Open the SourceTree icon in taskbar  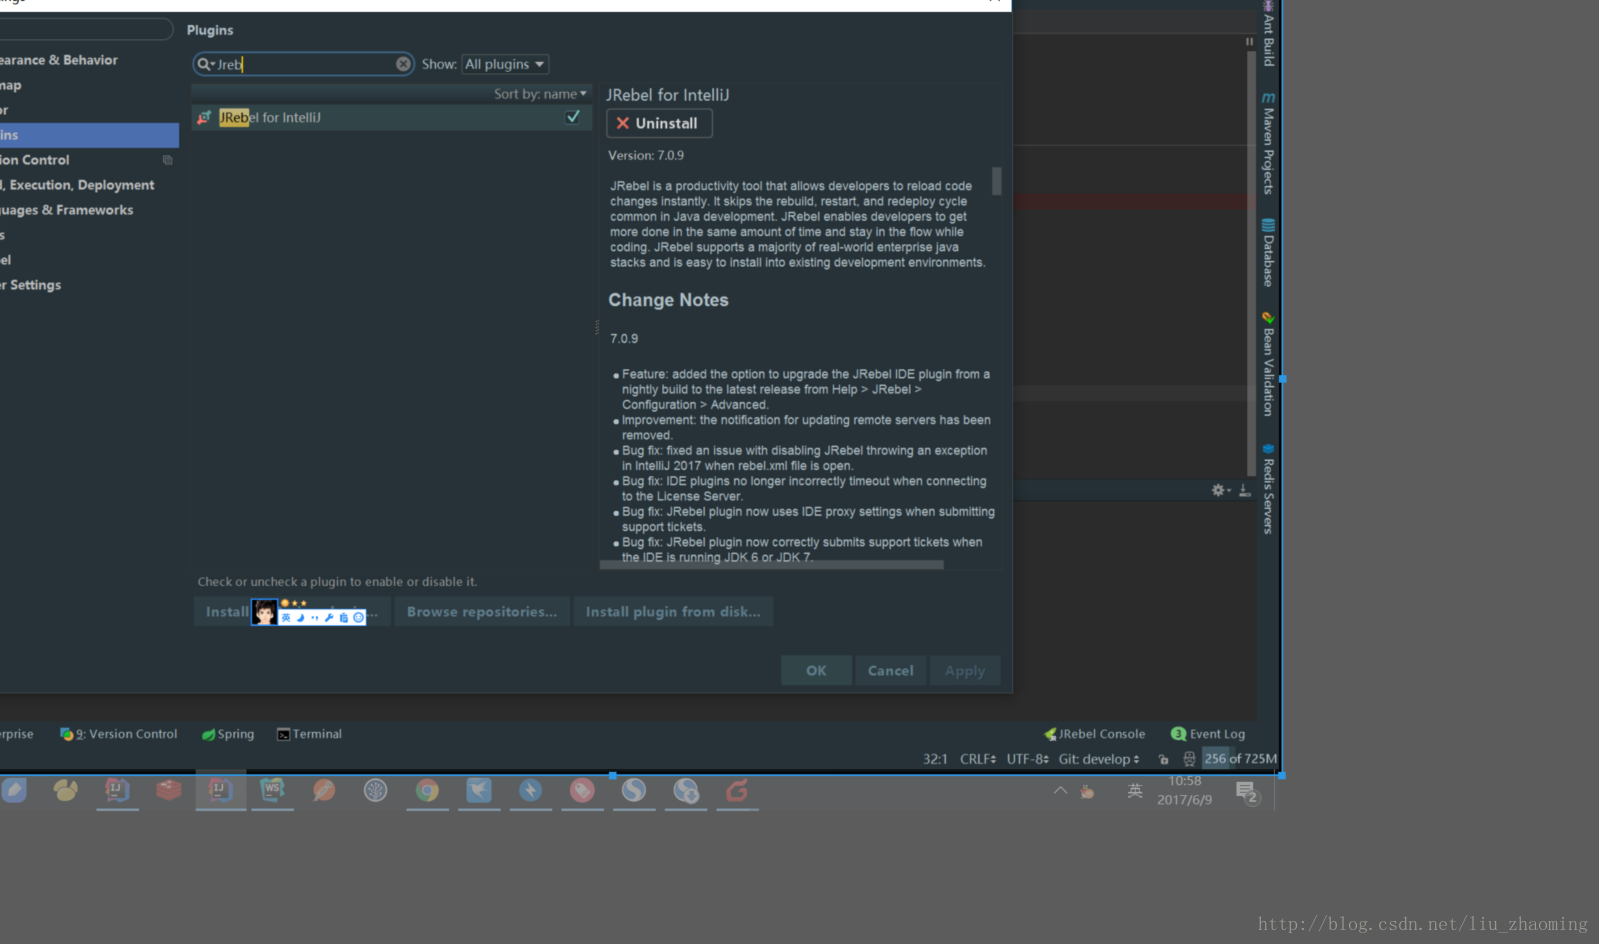click(375, 791)
